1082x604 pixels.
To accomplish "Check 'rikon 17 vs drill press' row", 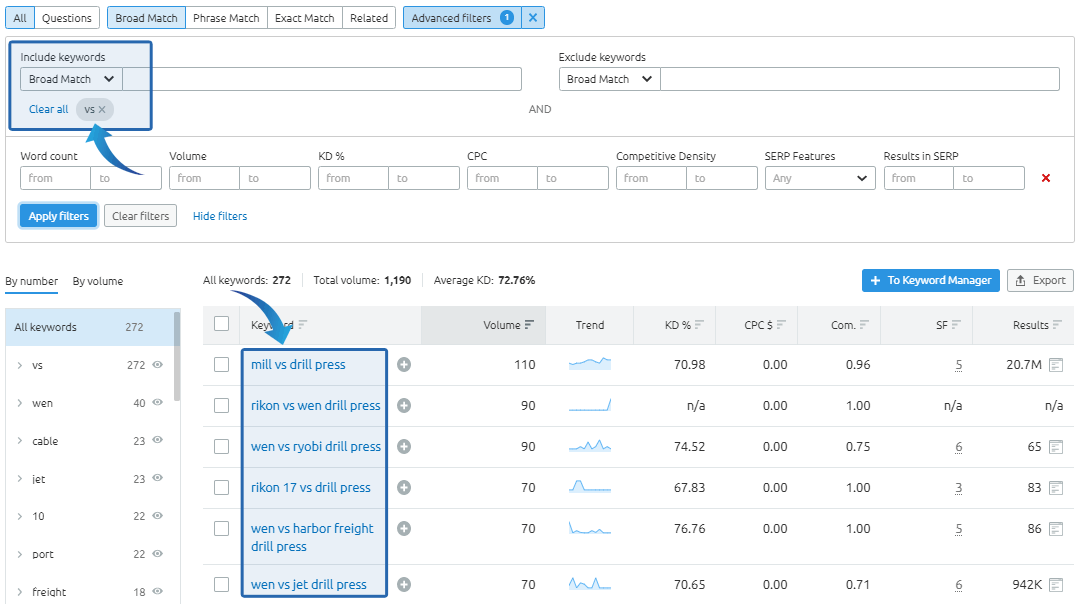I will click(x=222, y=487).
